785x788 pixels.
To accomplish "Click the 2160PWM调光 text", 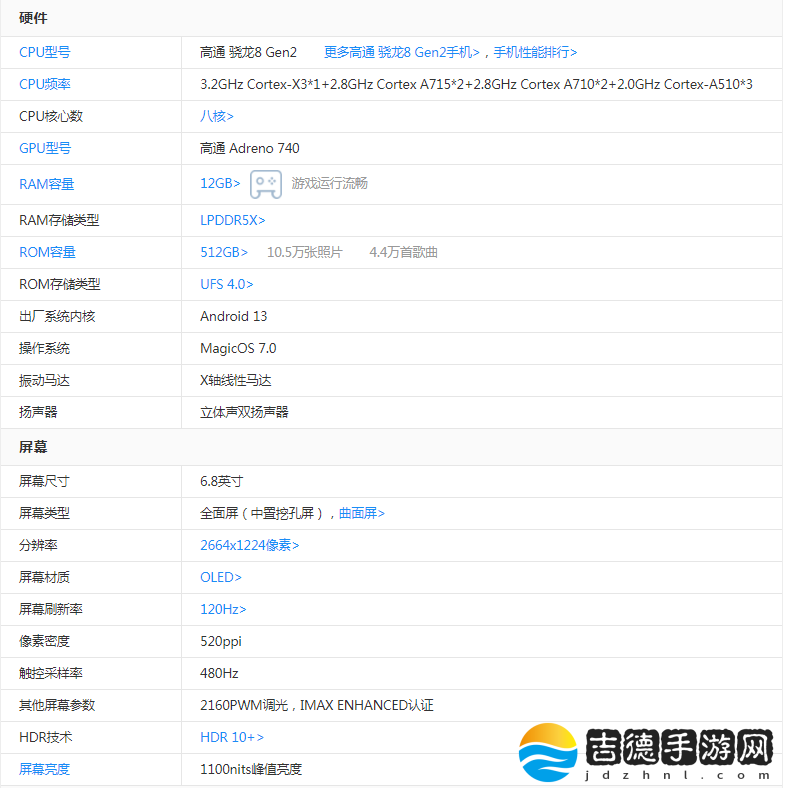I will click(244, 706).
